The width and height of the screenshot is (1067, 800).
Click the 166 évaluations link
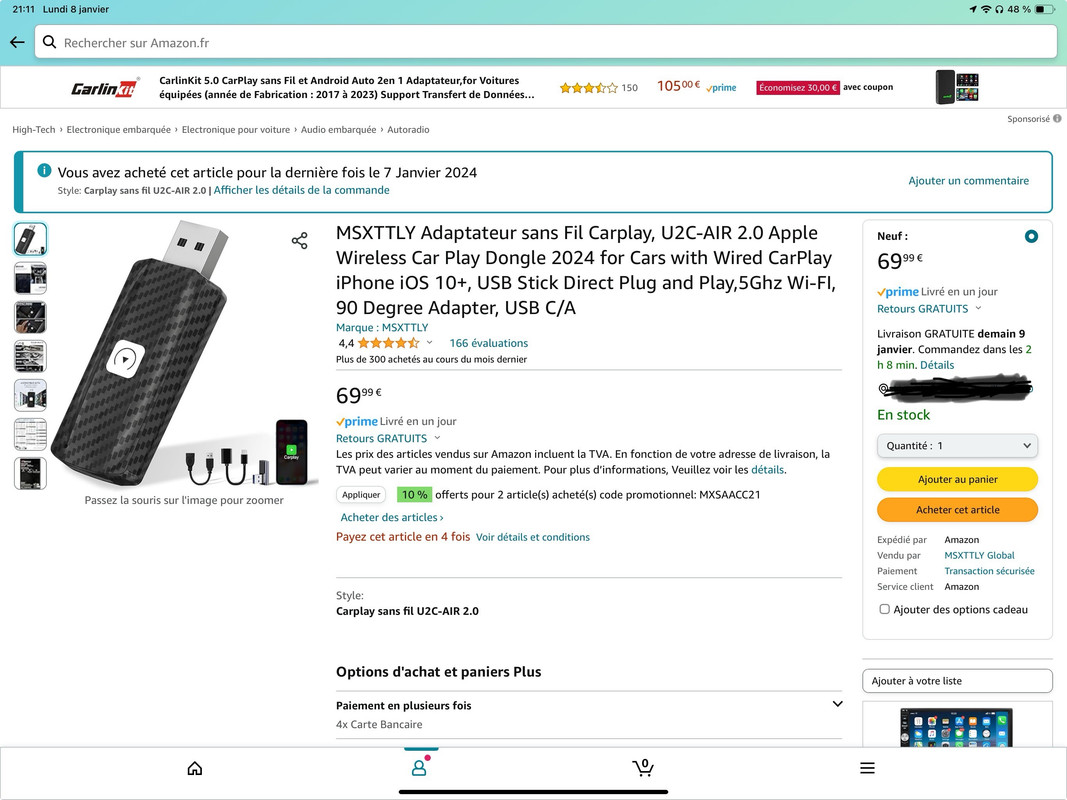coord(488,343)
